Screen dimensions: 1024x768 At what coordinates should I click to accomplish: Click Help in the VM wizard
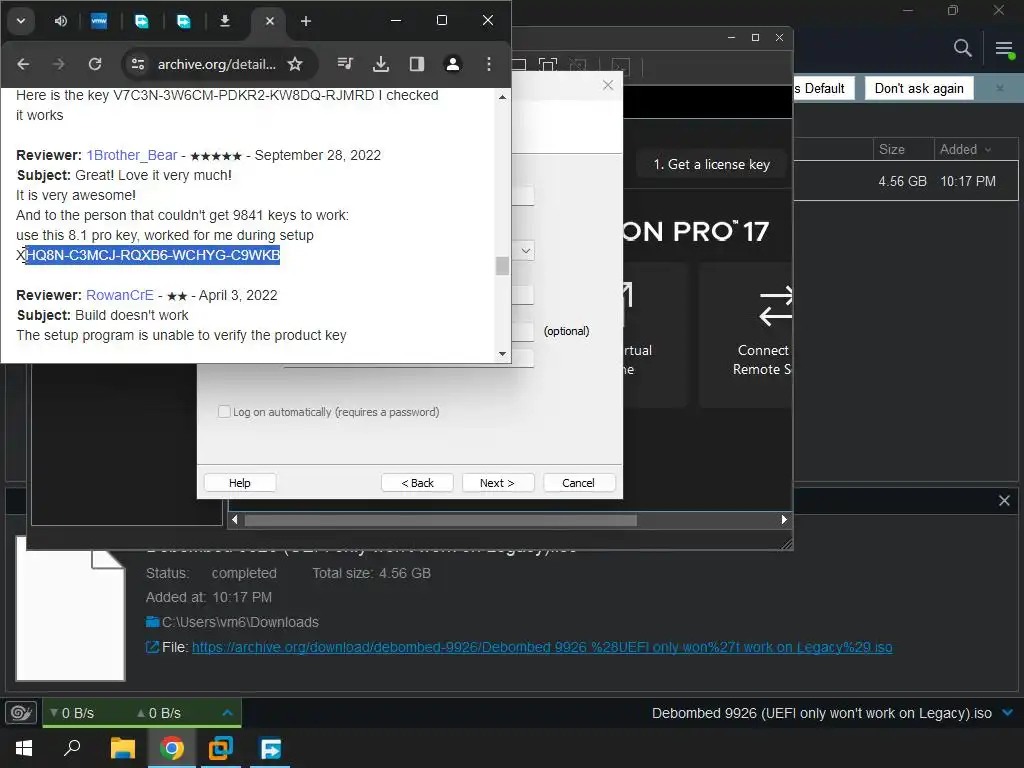[240, 483]
